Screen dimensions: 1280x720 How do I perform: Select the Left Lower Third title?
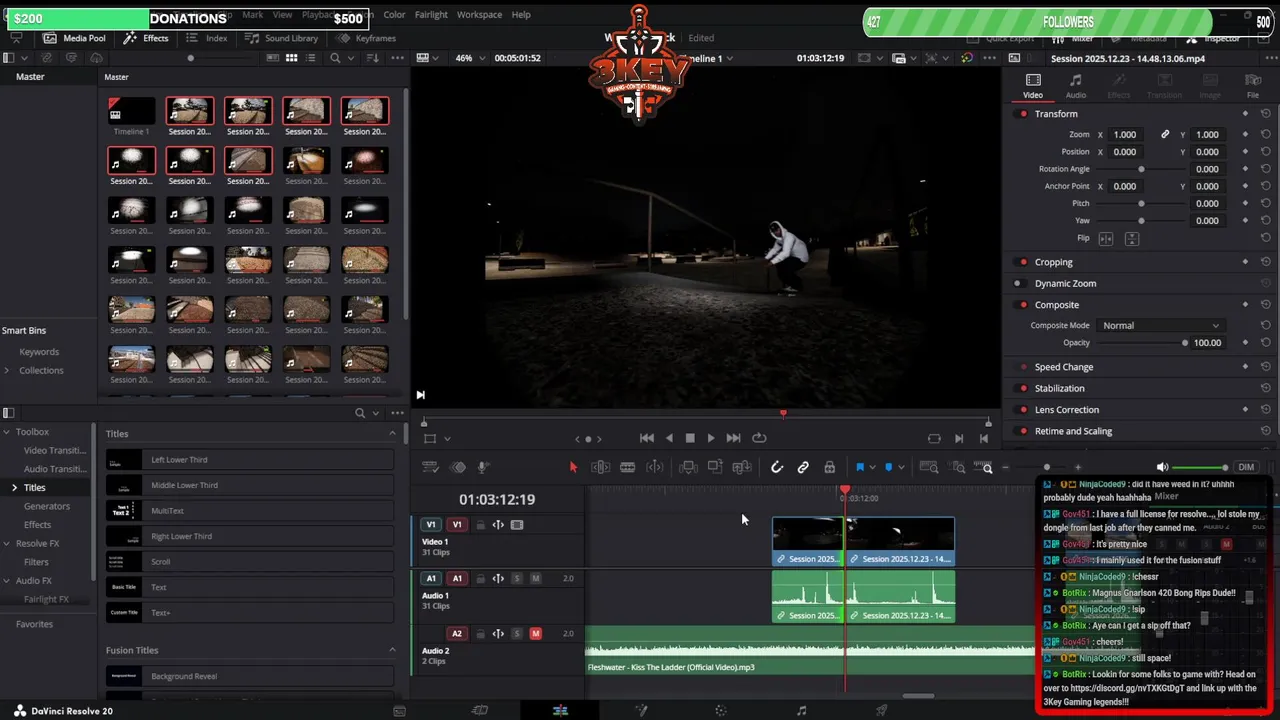250,460
